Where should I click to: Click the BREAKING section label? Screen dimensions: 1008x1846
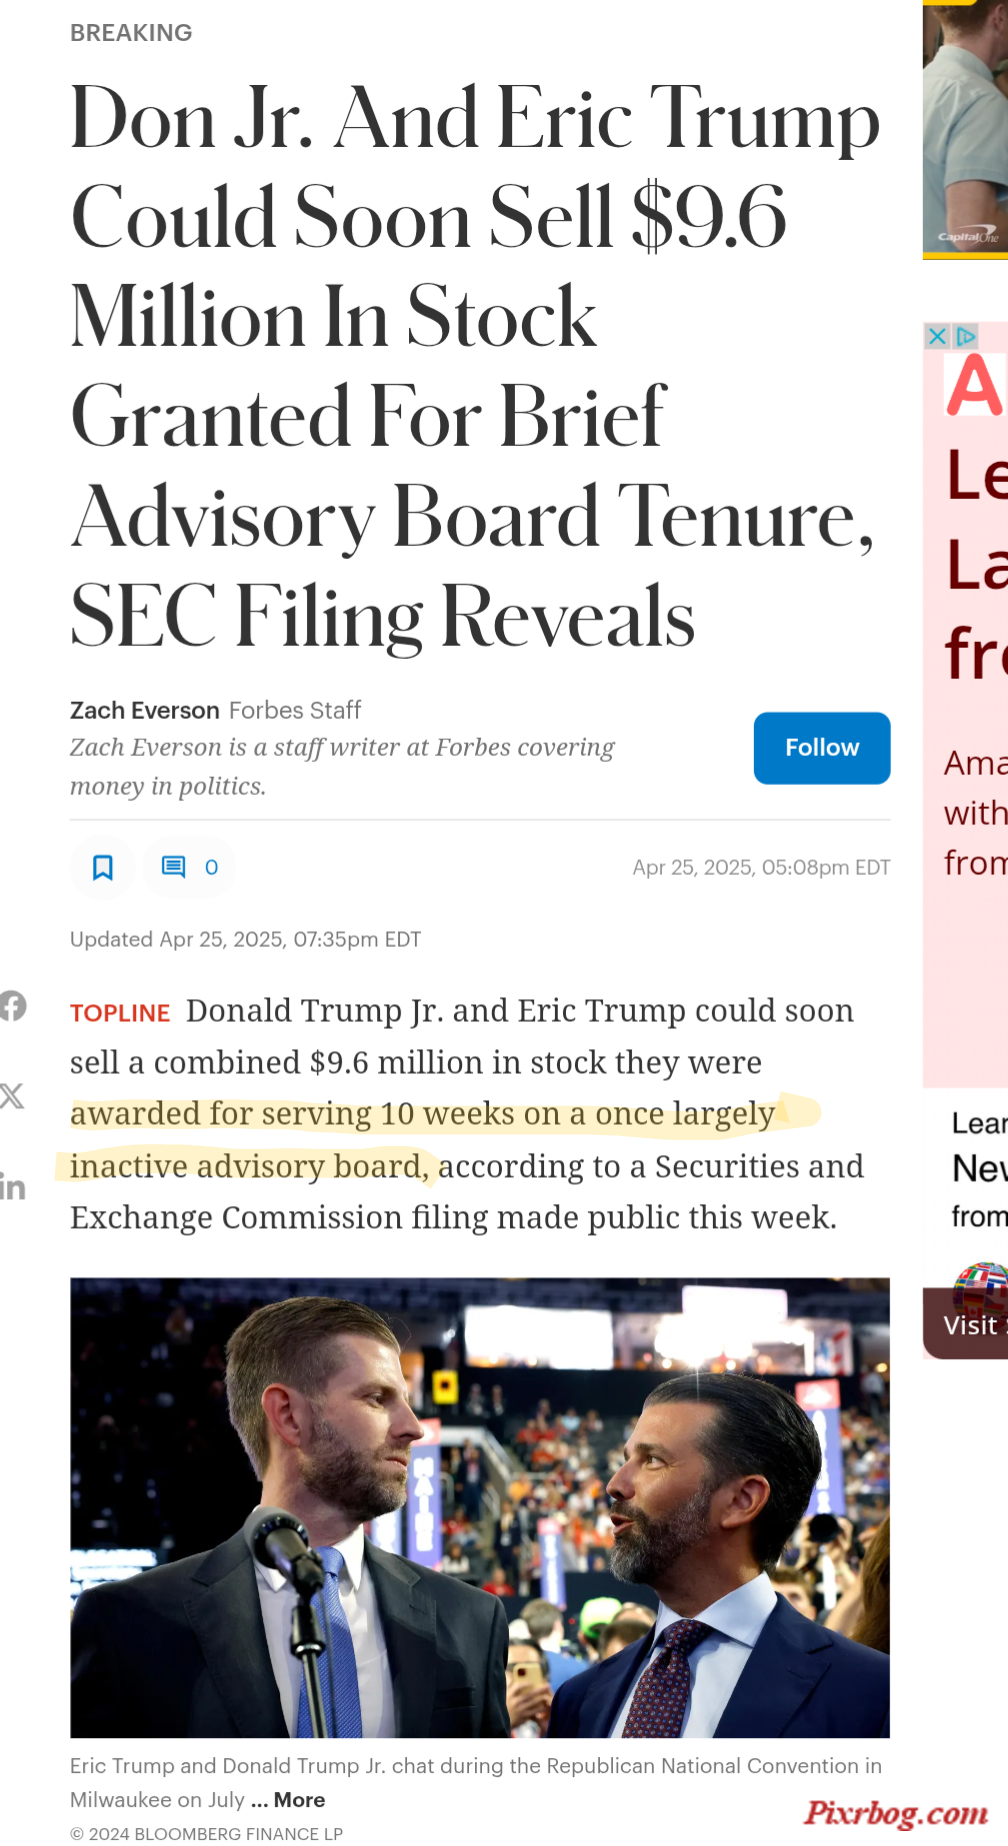pos(131,33)
